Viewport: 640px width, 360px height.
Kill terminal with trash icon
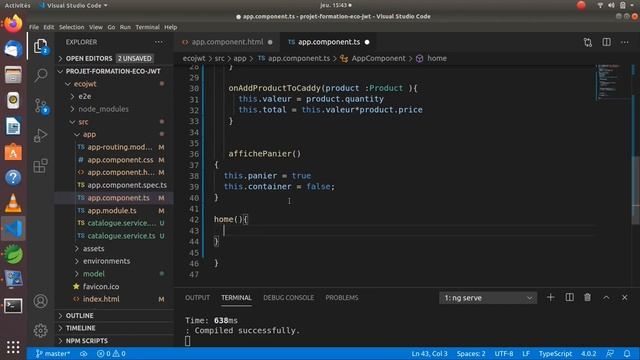tap(587, 298)
